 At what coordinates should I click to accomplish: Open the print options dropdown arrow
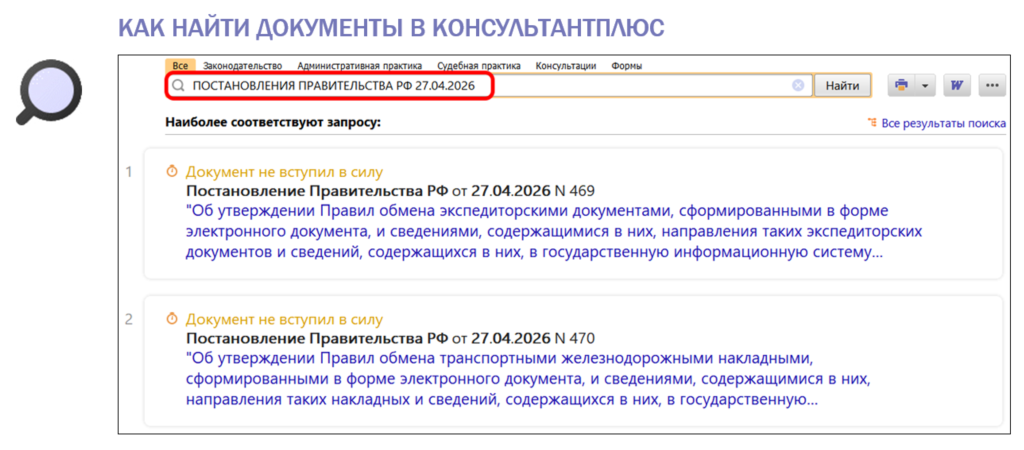926,86
